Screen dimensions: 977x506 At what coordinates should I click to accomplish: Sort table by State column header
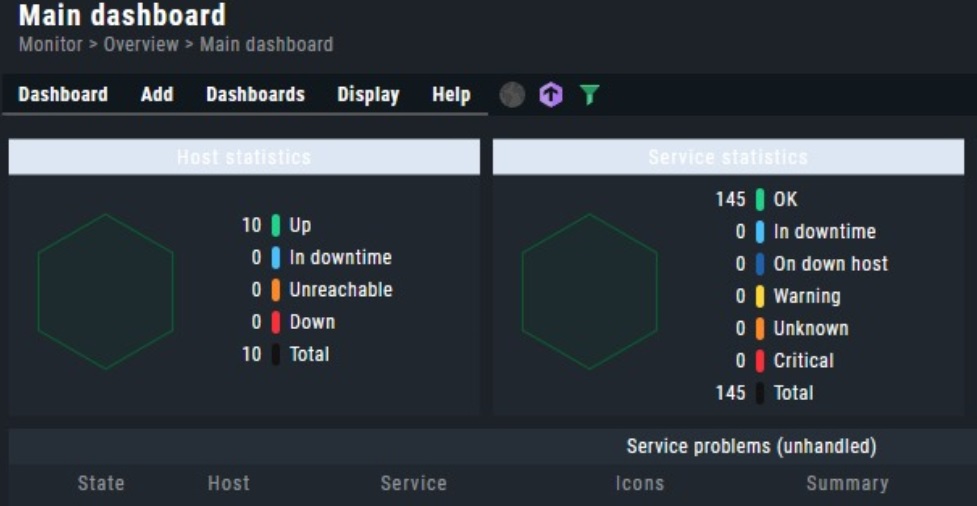tap(101, 483)
